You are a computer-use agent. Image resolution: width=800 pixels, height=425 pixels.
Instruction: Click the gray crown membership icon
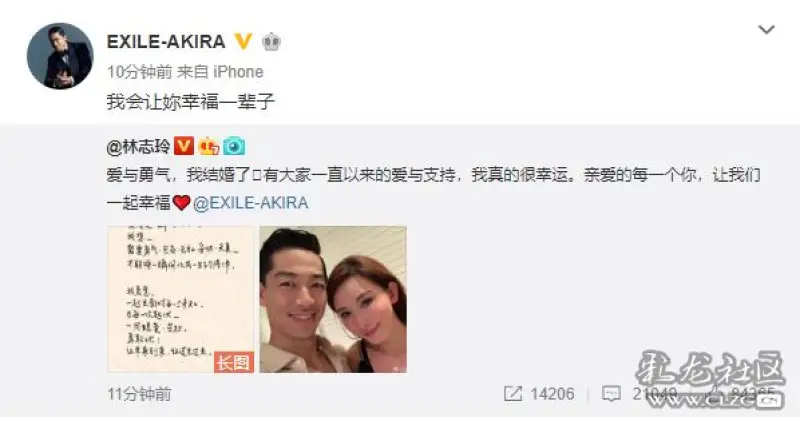click(271, 41)
